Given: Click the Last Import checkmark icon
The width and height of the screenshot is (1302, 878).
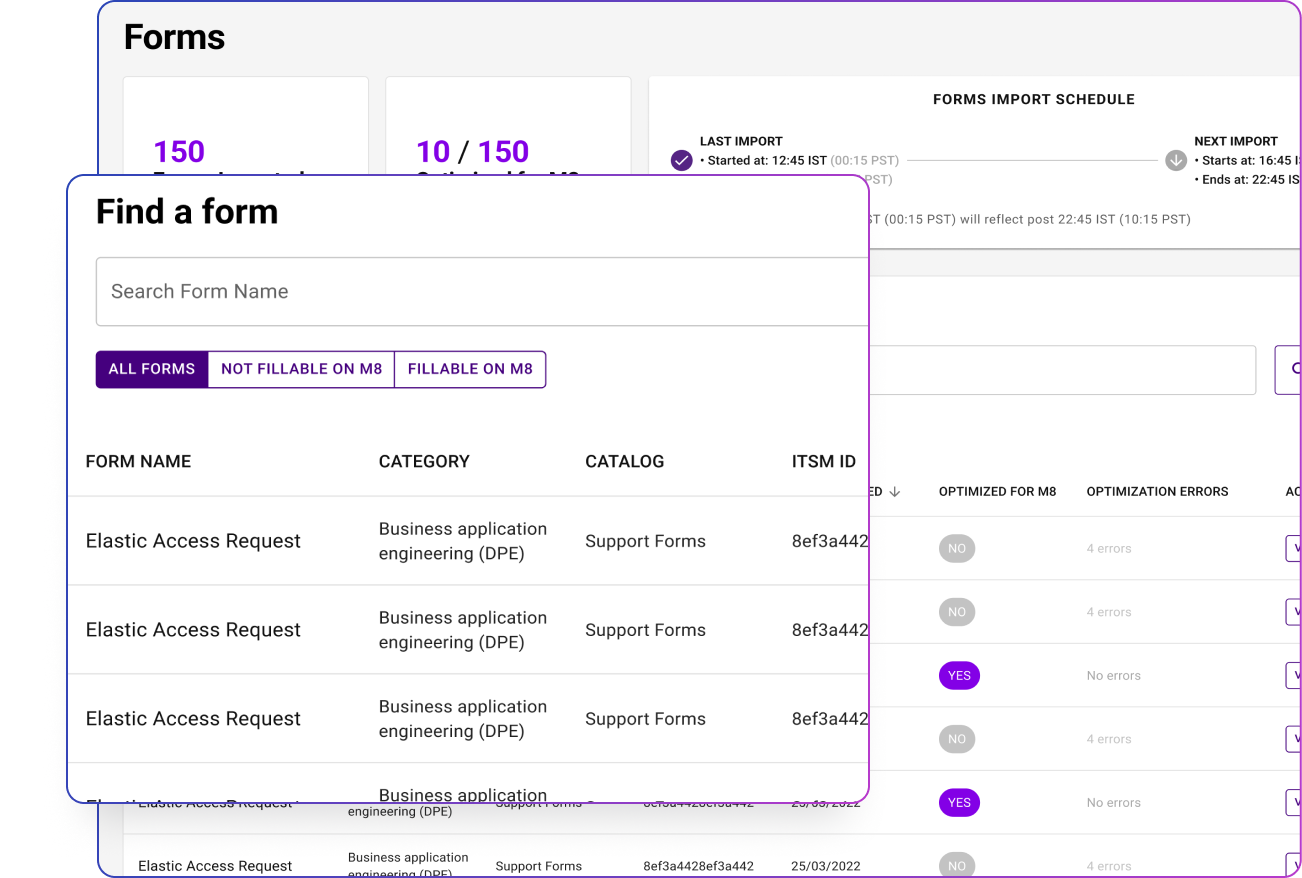Looking at the screenshot, I should tap(681, 160).
